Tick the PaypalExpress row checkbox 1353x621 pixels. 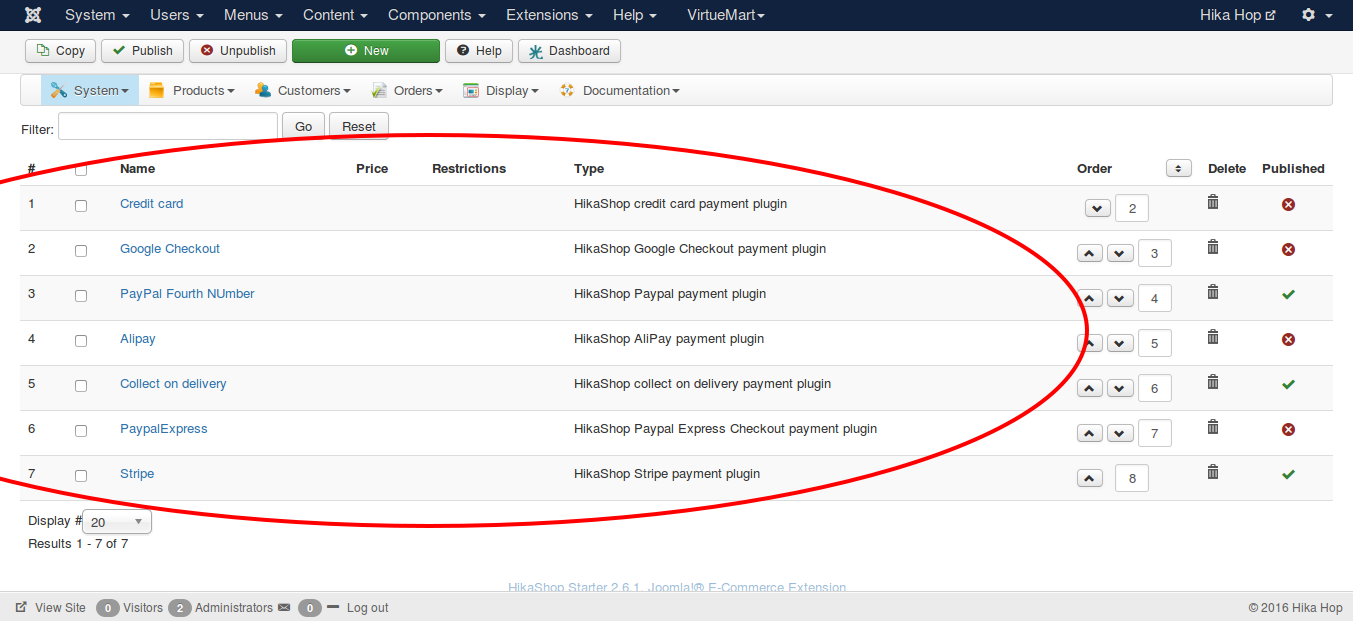click(81, 431)
